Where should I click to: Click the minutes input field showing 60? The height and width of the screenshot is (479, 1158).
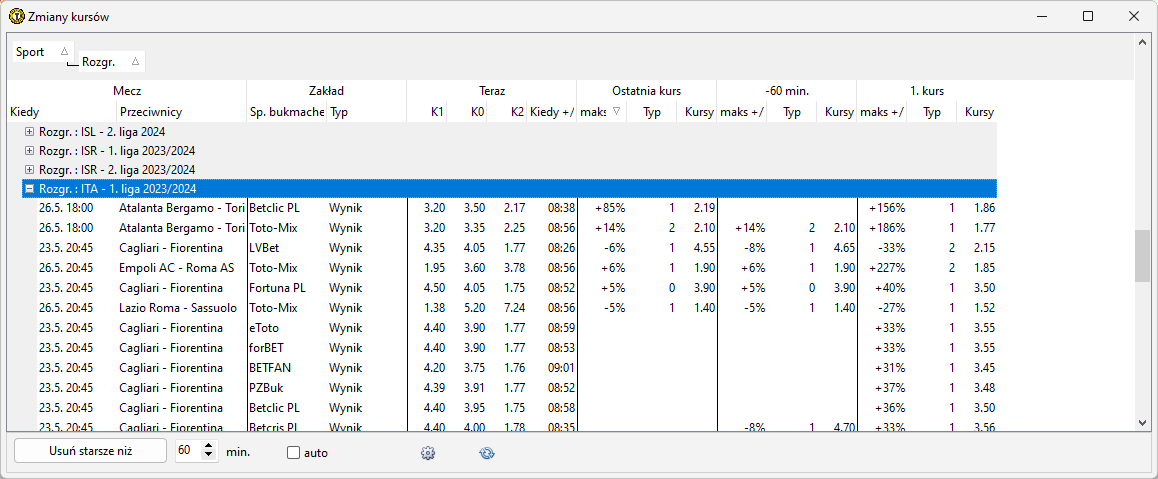point(187,451)
